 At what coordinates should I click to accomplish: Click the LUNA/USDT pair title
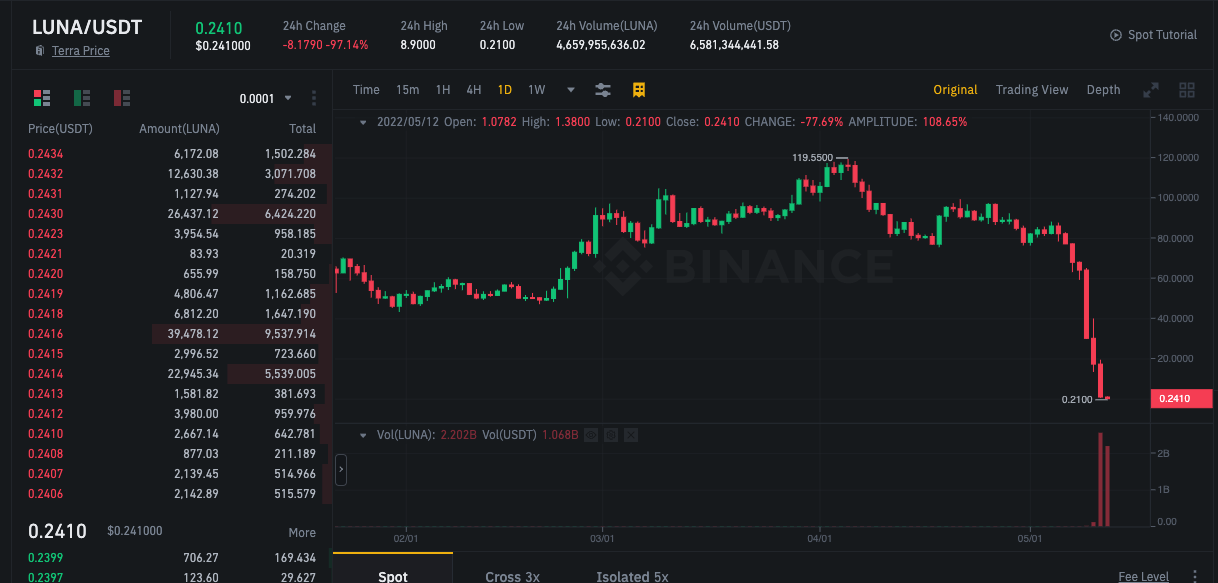(87, 28)
